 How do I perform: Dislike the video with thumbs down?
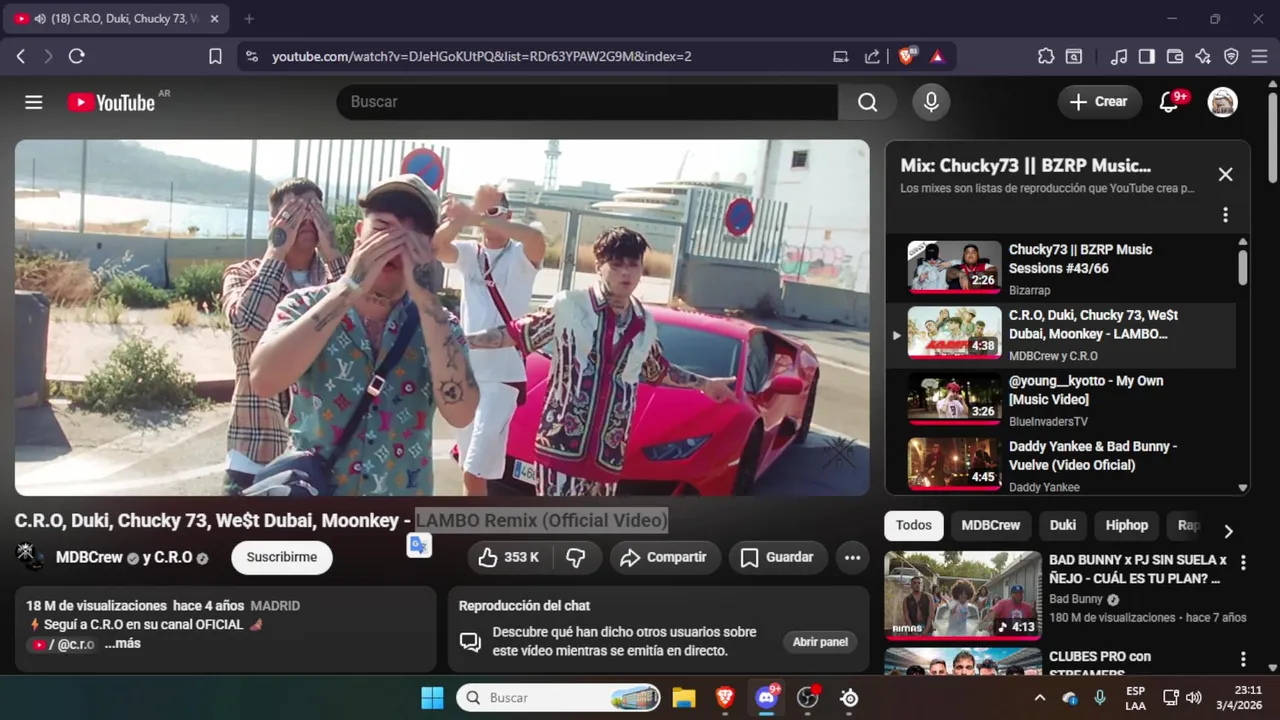point(576,557)
